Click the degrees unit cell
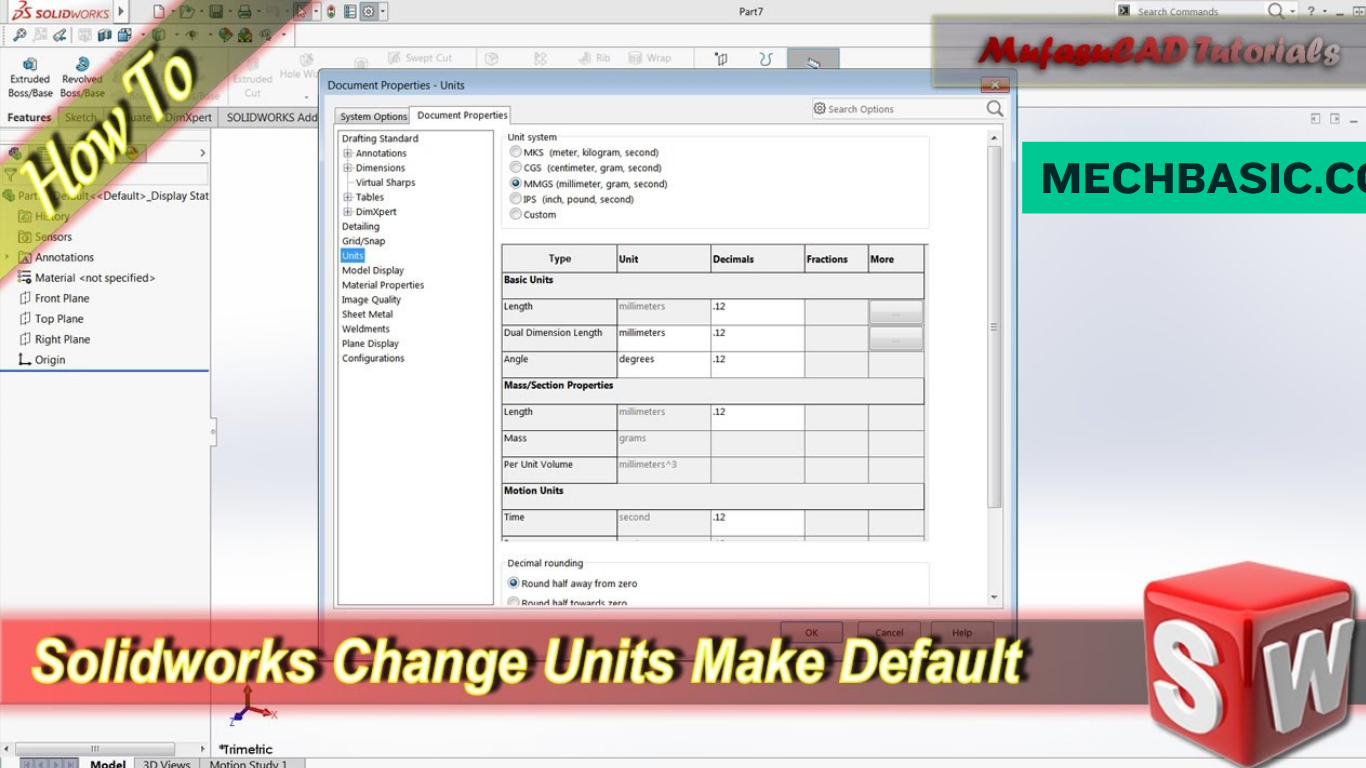The width and height of the screenshot is (1366, 768). (663, 364)
